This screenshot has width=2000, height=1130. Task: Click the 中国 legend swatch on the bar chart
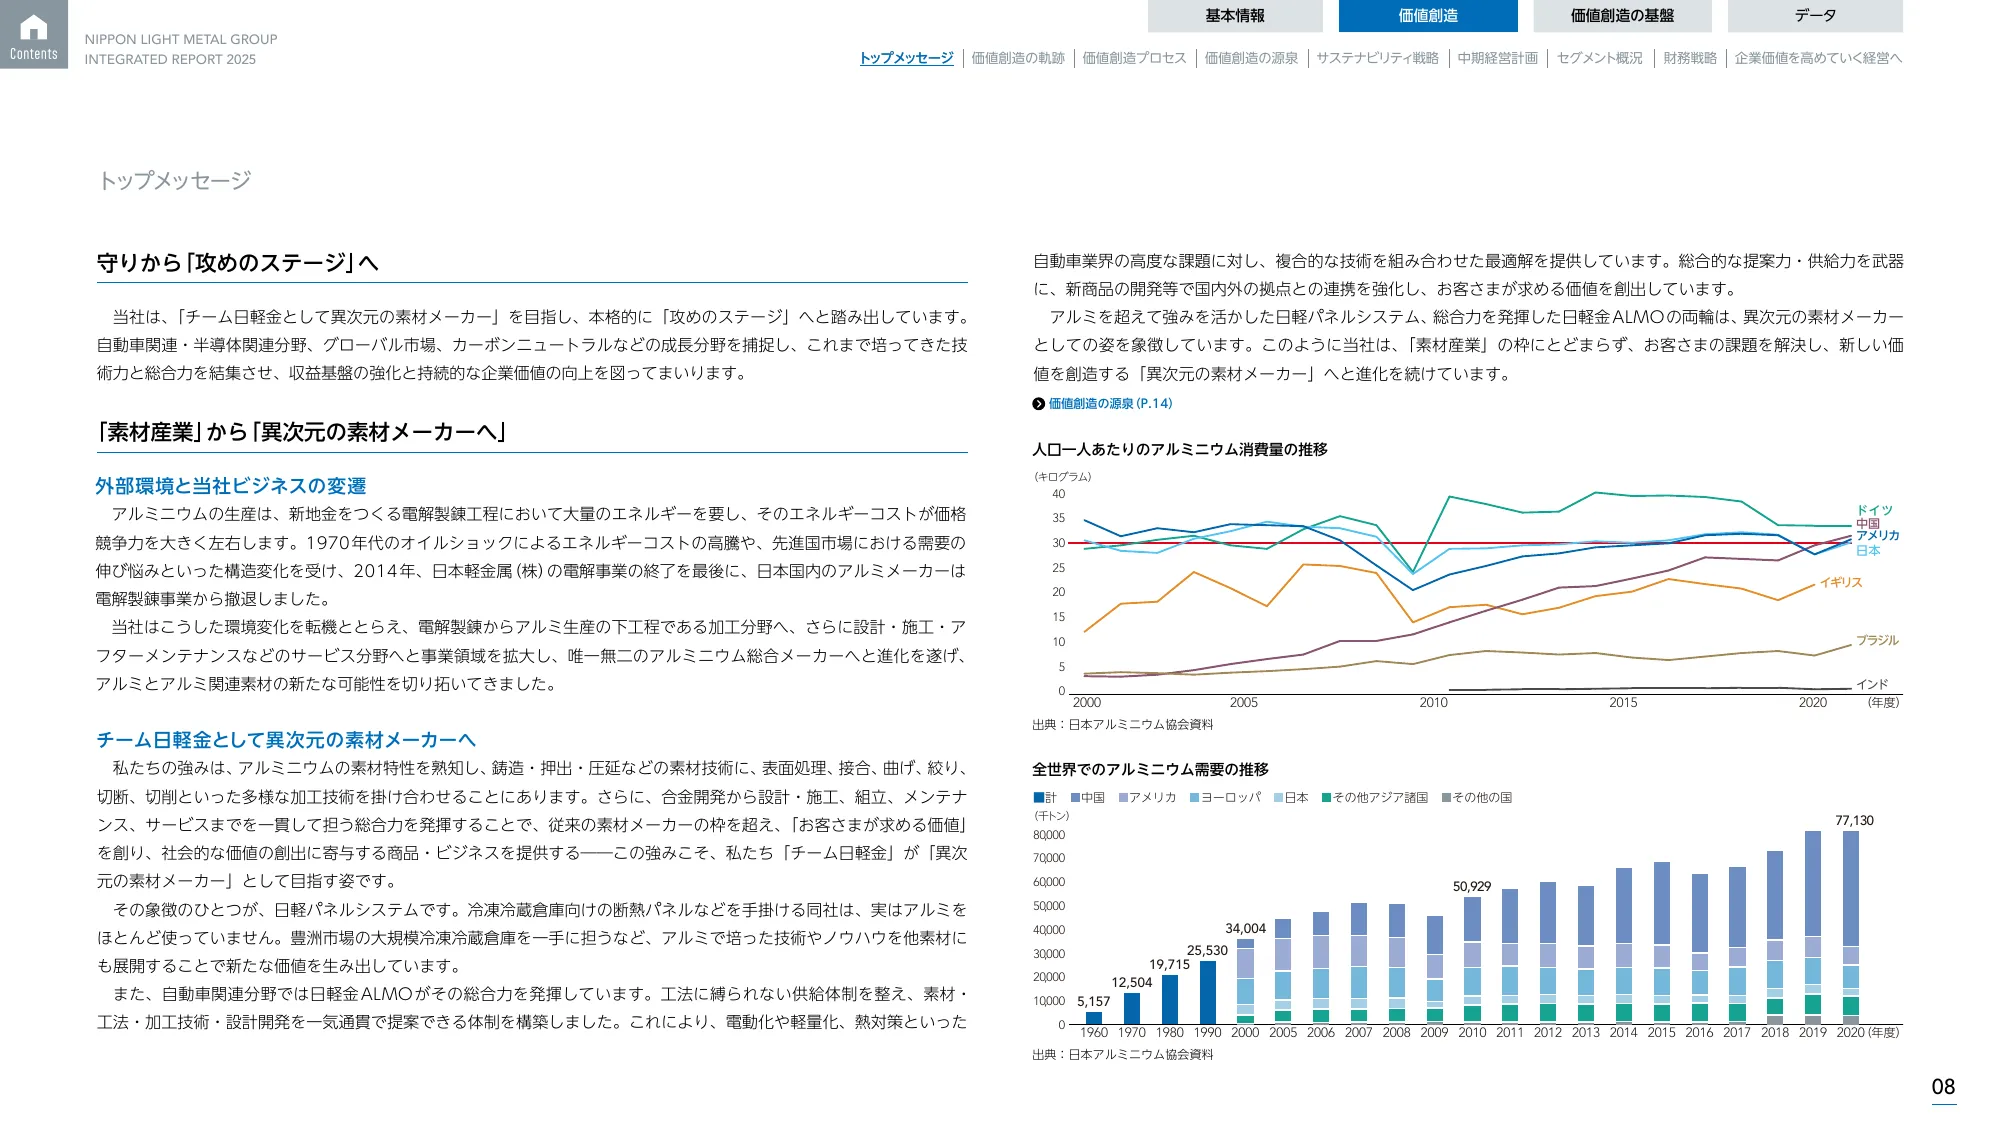click(x=1074, y=796)
